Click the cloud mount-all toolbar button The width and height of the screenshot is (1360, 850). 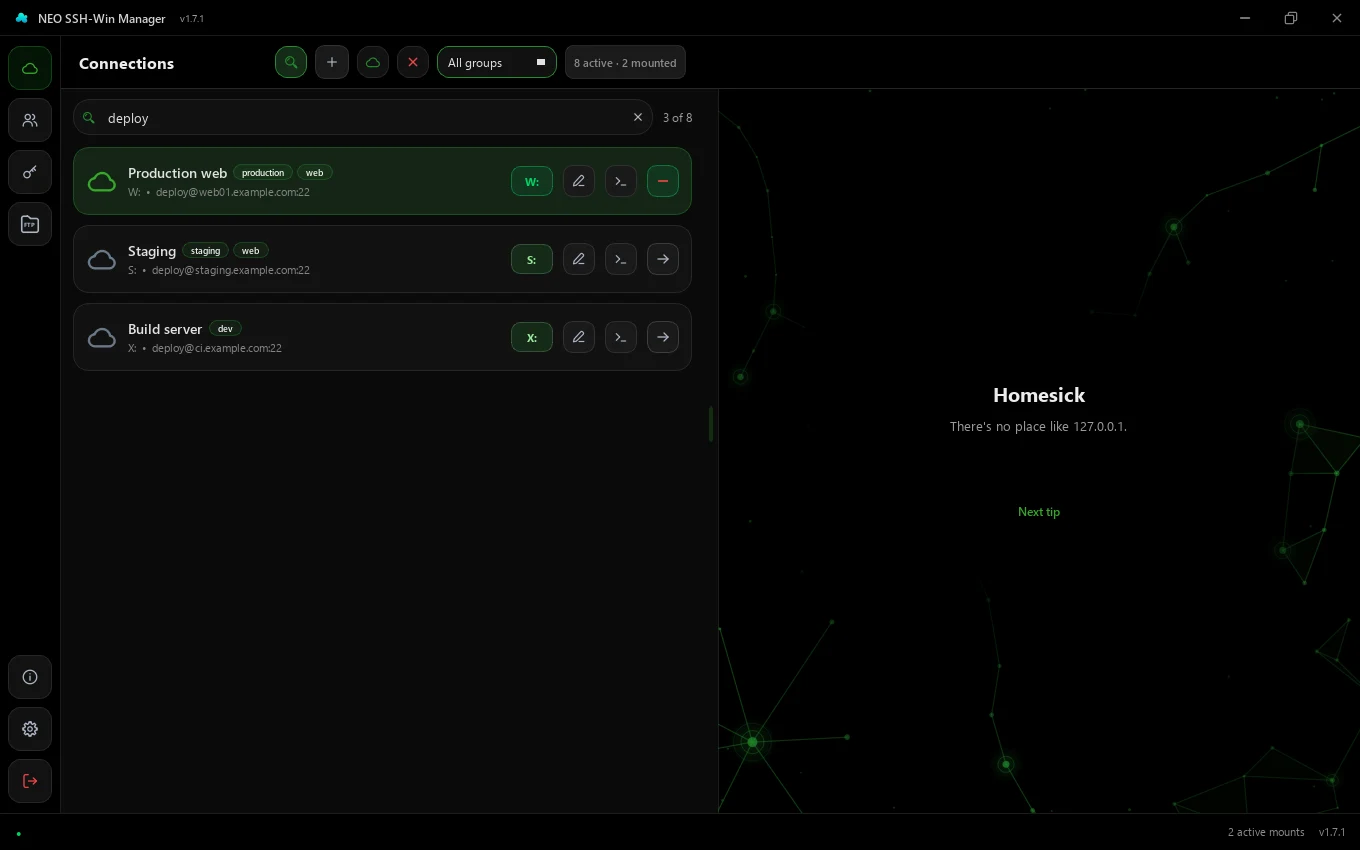point(373,62)
